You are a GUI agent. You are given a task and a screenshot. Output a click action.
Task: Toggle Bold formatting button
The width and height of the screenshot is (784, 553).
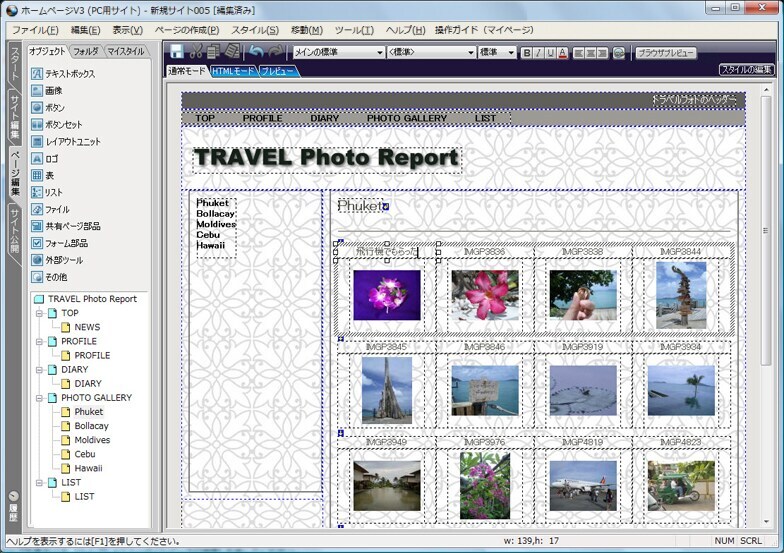coord(526,52)
